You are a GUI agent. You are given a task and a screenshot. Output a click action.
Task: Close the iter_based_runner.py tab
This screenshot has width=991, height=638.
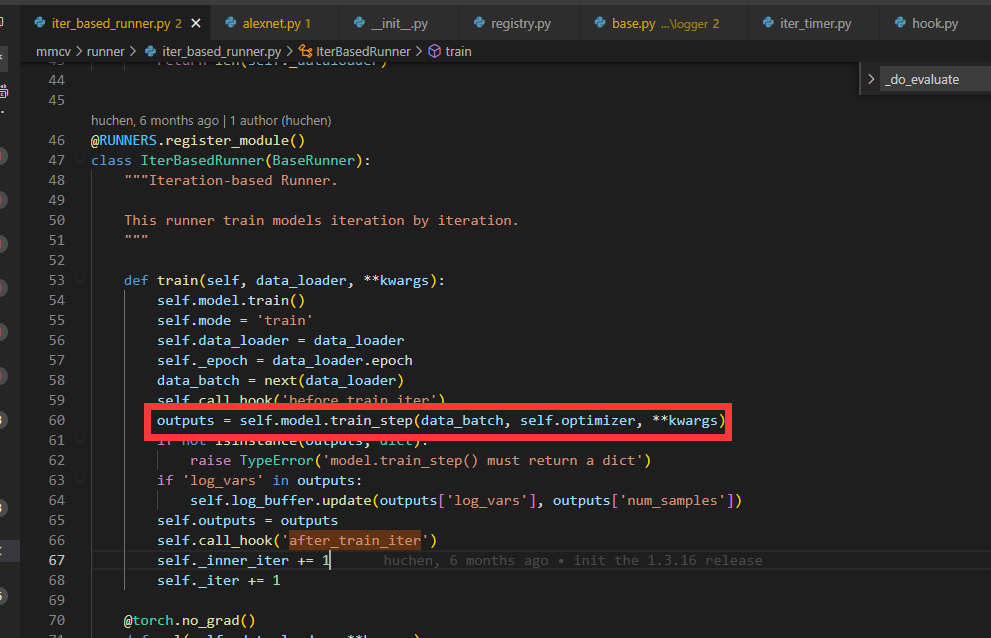tap(196, 23)
